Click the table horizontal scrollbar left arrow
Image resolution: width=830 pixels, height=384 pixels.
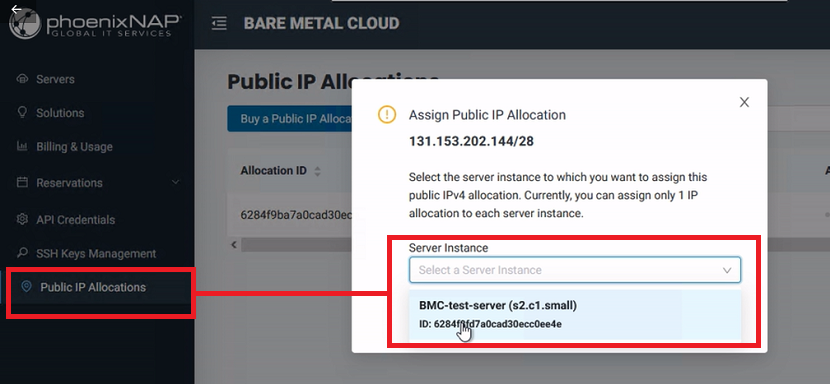coord(233,245)
